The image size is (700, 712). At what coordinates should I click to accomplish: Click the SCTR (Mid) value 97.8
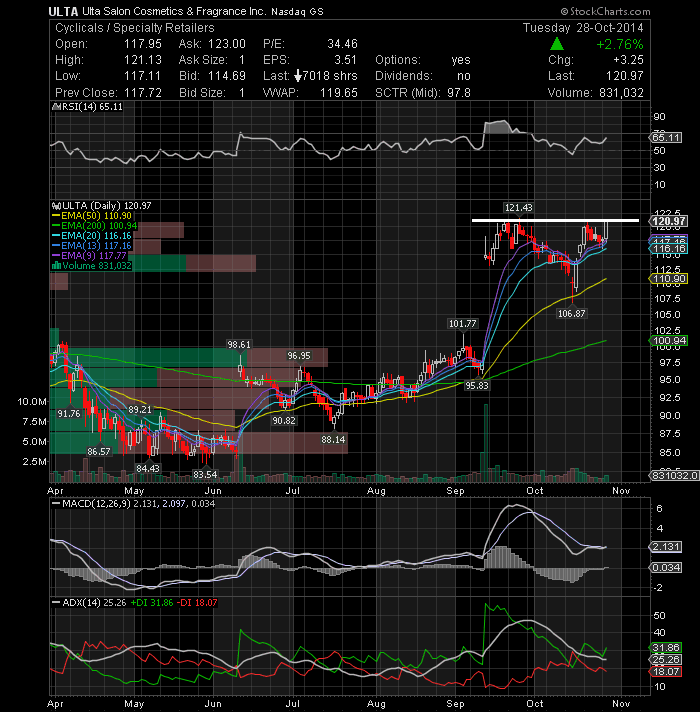[x=458, y=93]
